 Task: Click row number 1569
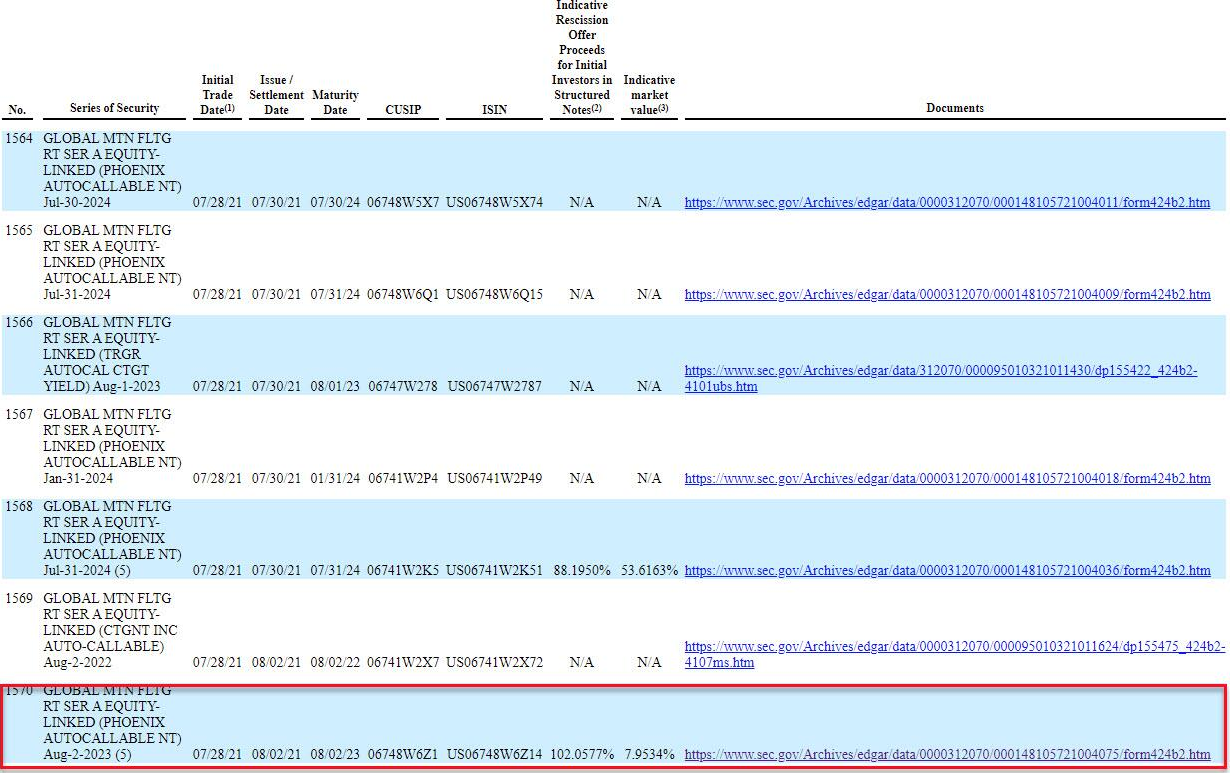(20, 598)
